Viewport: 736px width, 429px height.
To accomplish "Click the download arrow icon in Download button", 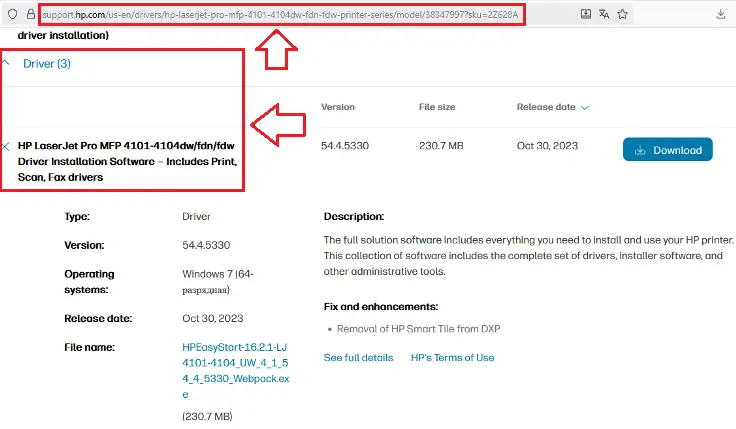I will point(640,150).
